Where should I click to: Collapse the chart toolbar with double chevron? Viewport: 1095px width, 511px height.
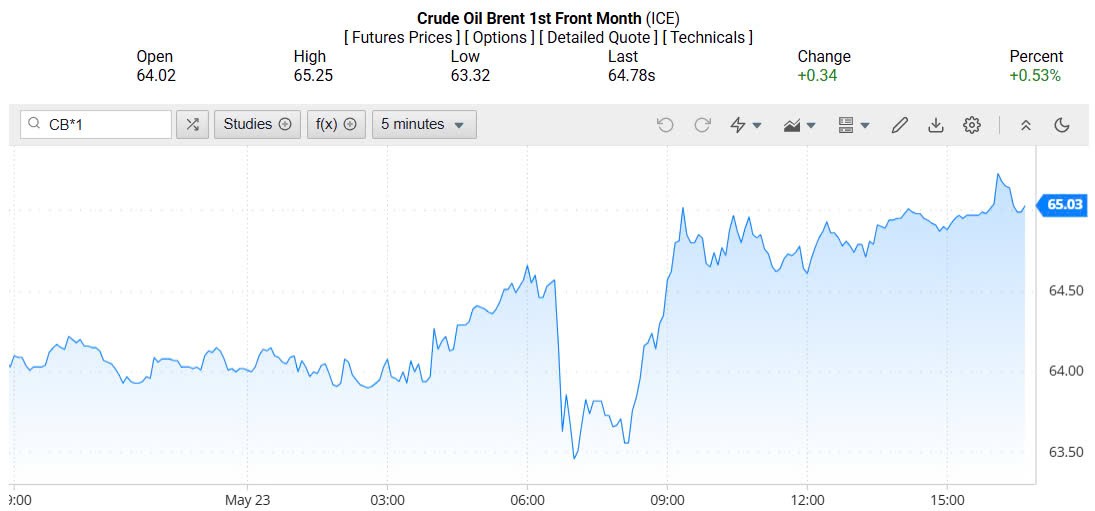(1025, 125)
